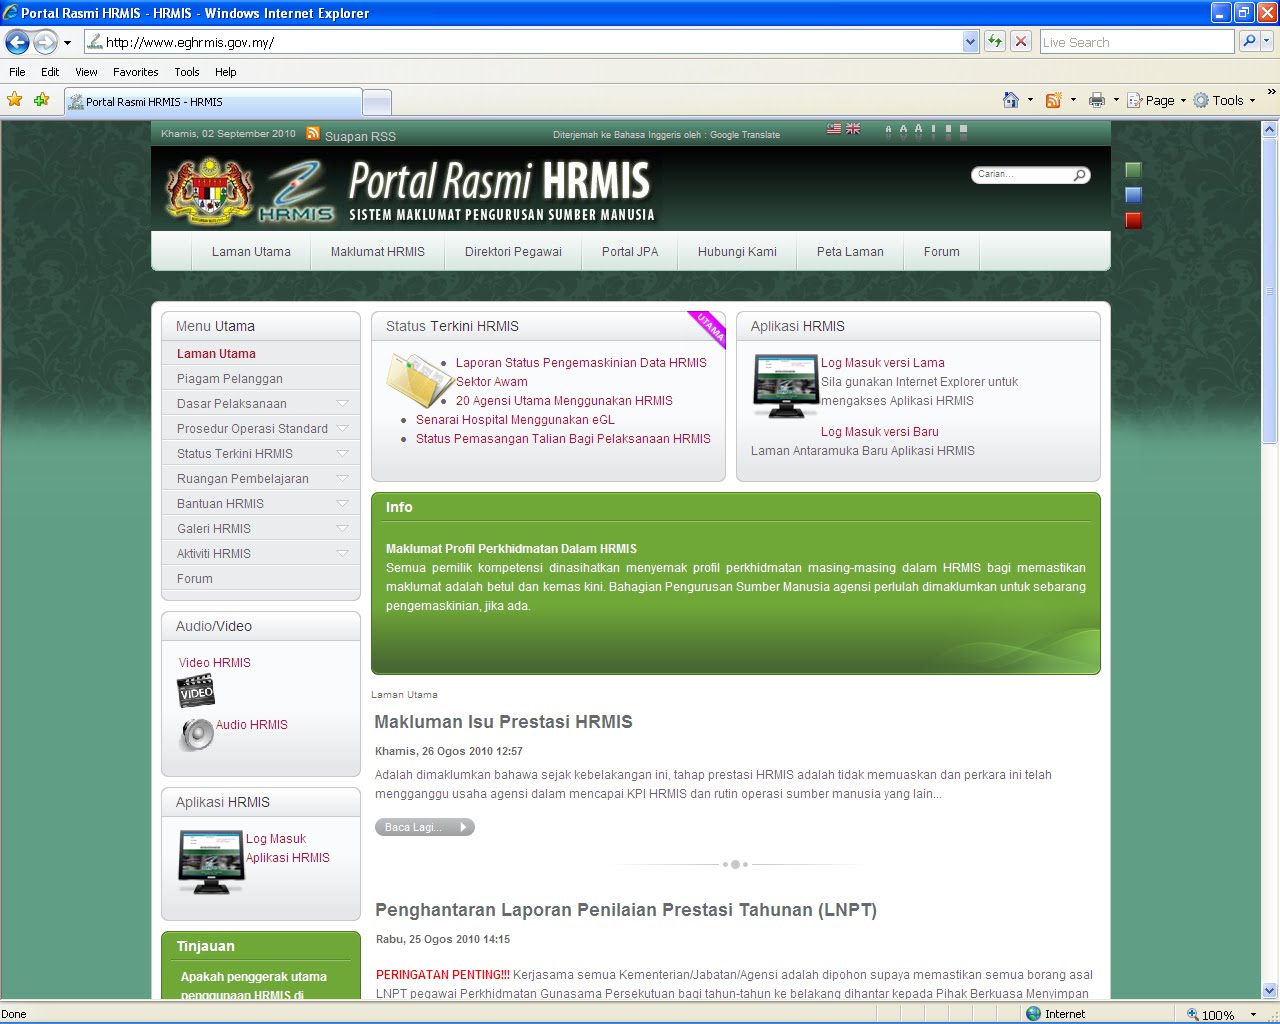Image resolution: width=1280 pixels, height=1024 pixels.
Task: Refresh the page with the green refresh icon
Action: tap(994, 41)
